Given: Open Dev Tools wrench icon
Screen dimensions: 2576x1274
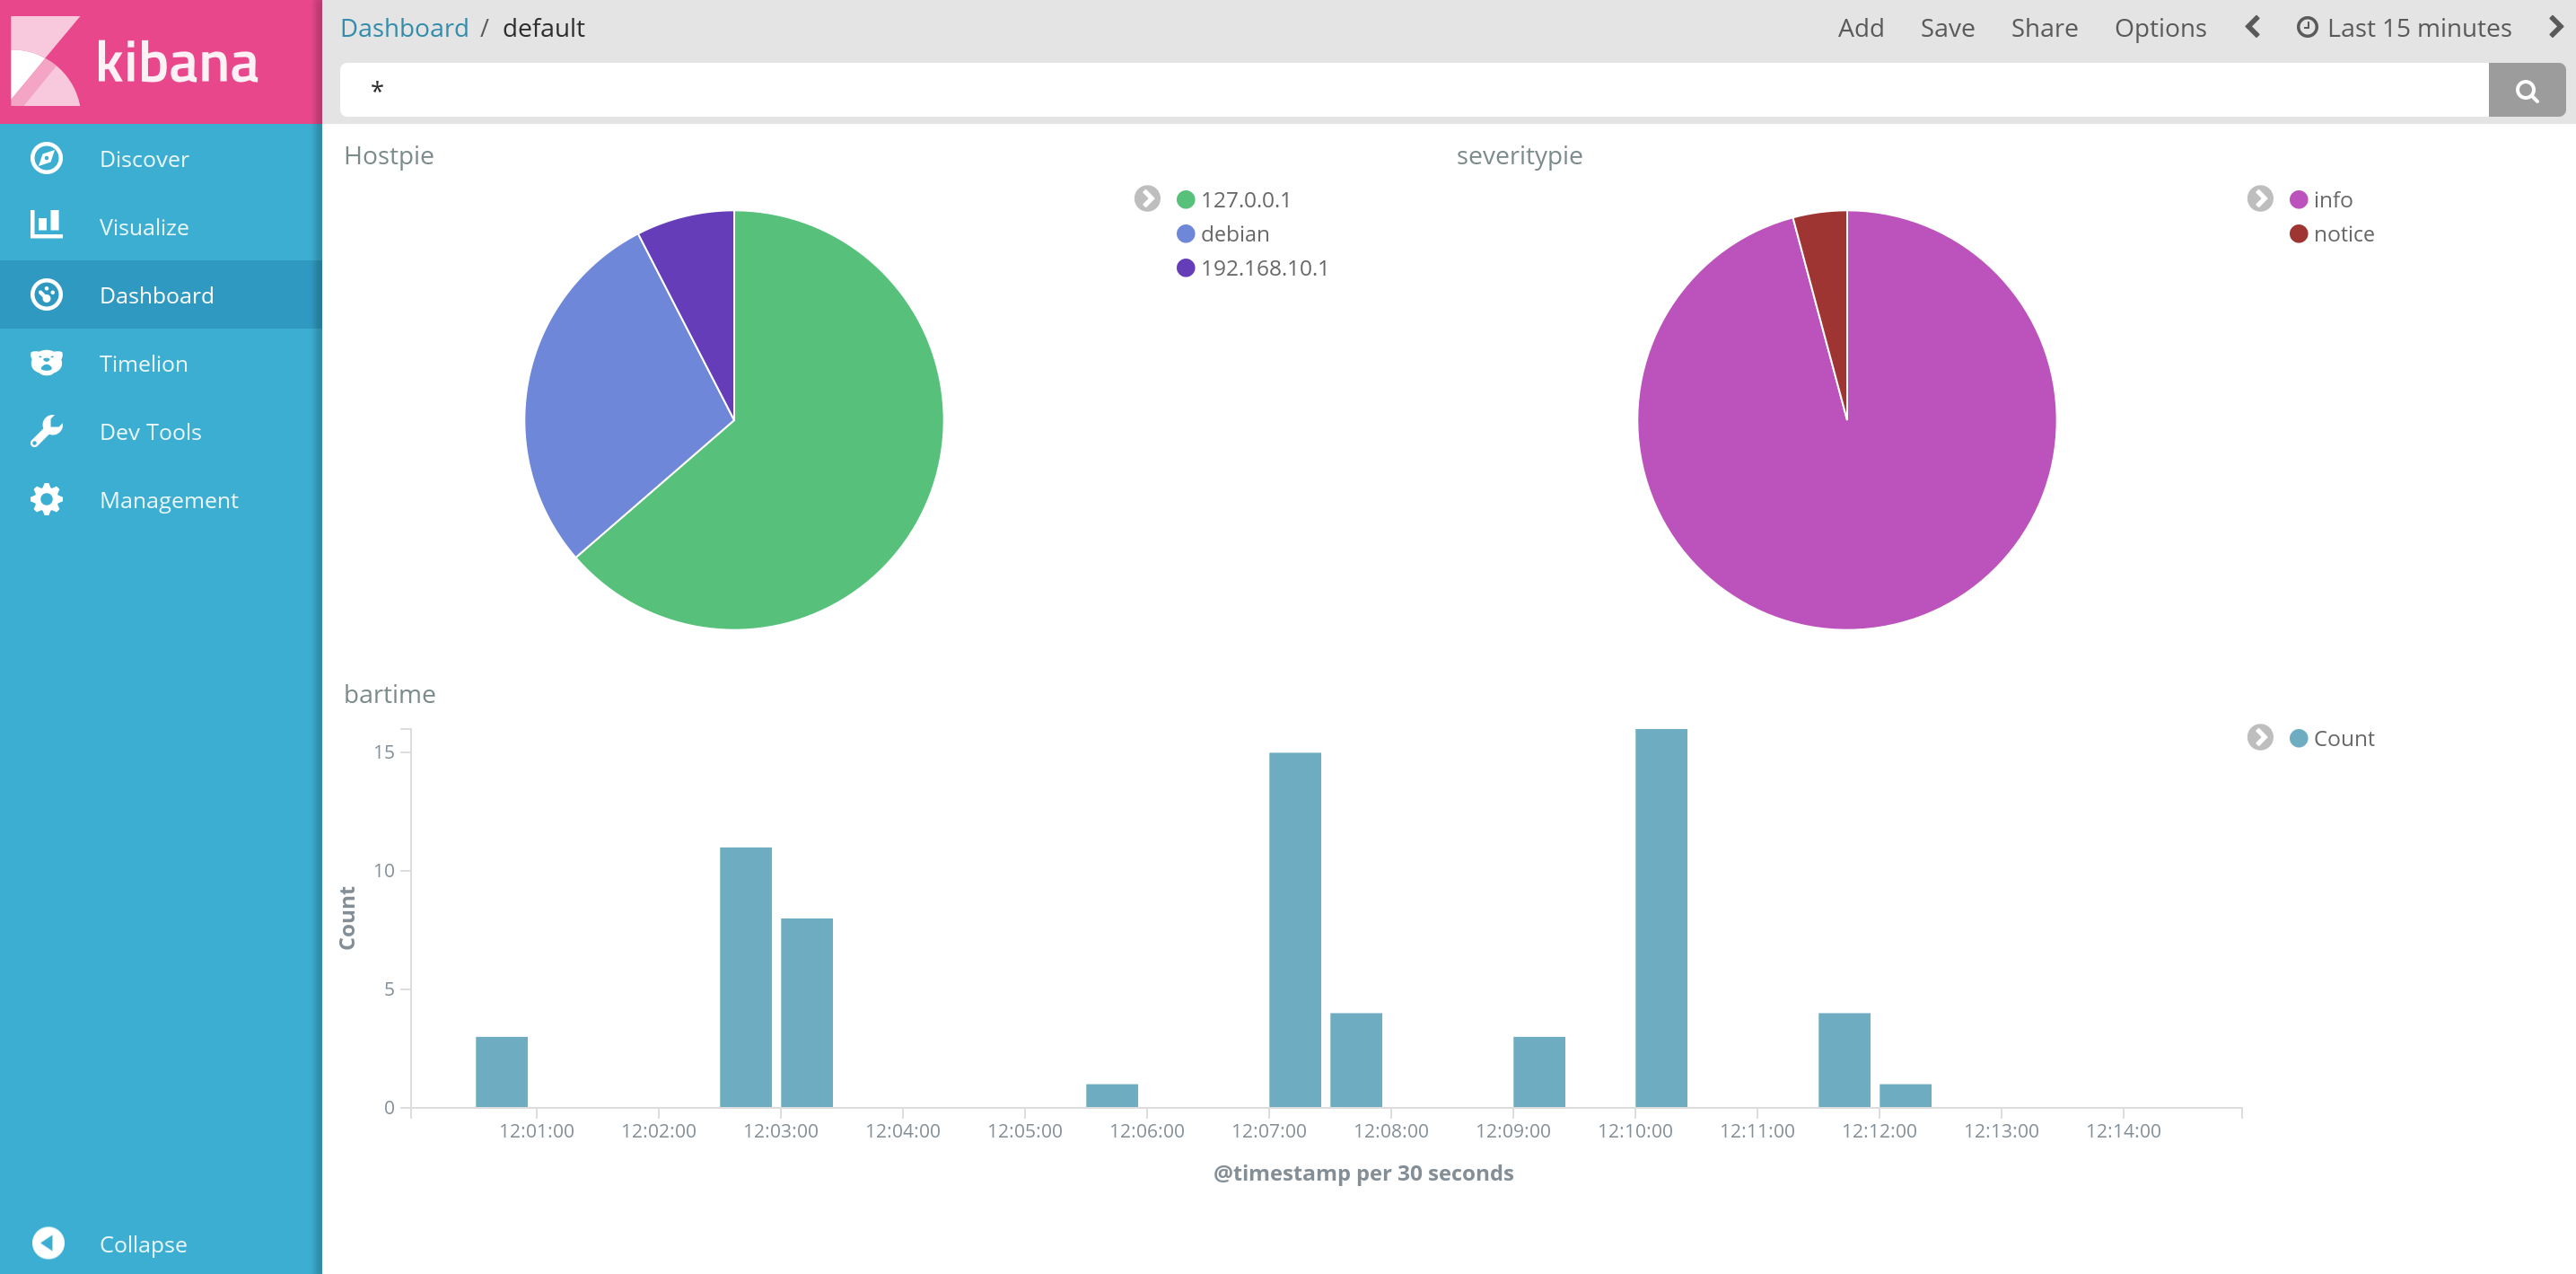Looking at the screenshot, I should coord(46,431).
